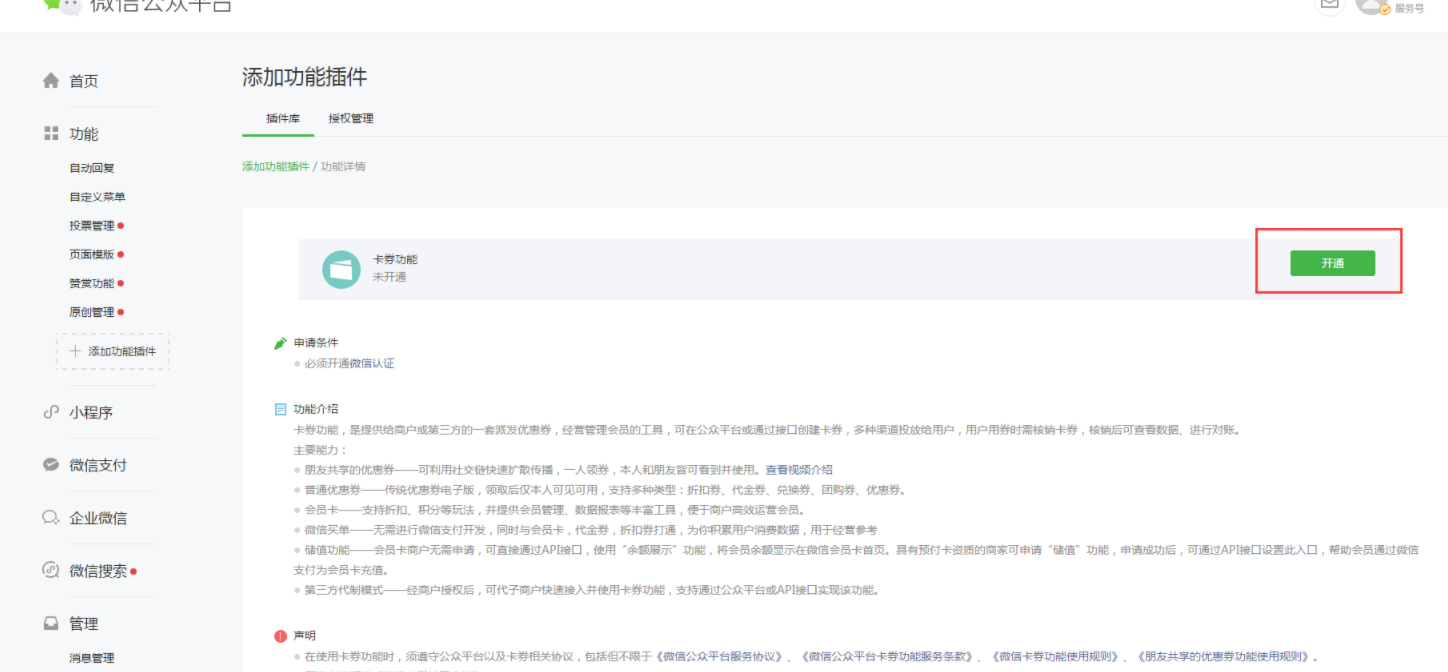Click the dashed 添加功能插件 sidebar button
The image size is (1448, 672).
coord(113,351)
